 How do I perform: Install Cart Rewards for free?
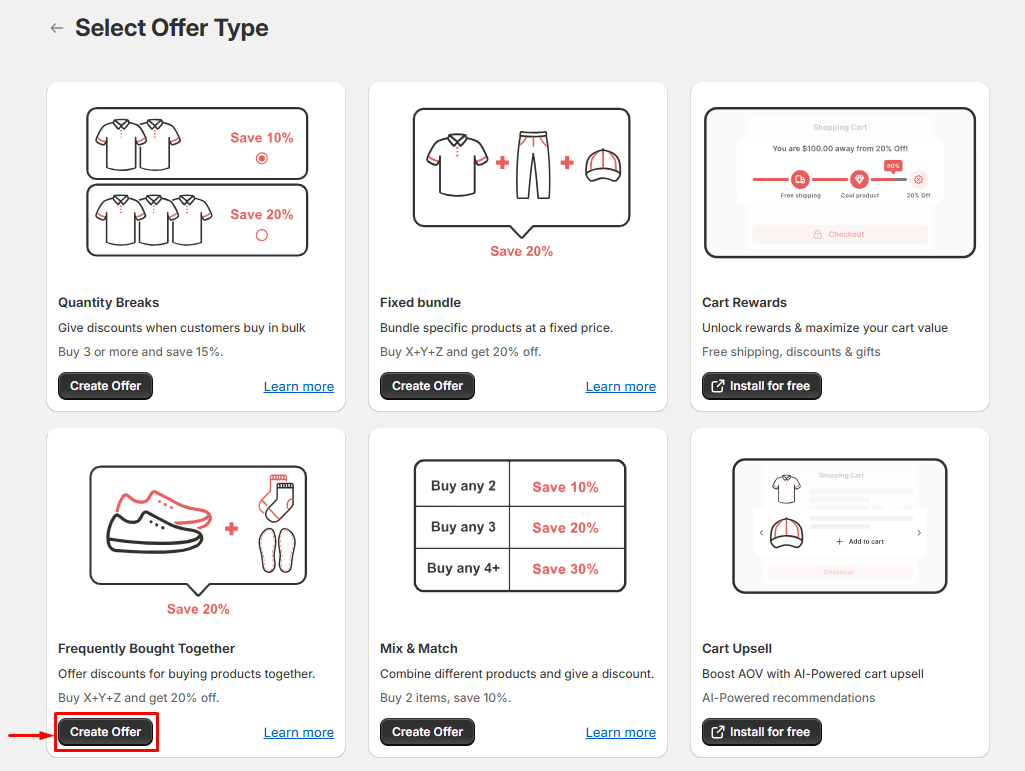pos(761,386)
